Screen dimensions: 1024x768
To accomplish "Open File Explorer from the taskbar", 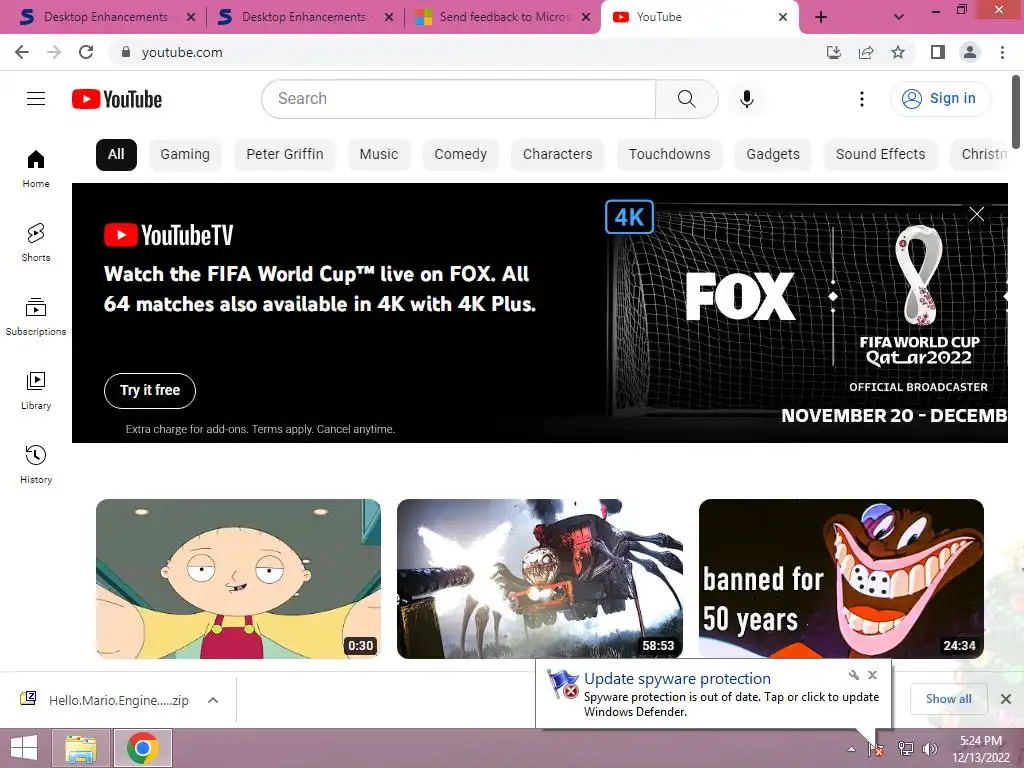I will click(81, 748).
